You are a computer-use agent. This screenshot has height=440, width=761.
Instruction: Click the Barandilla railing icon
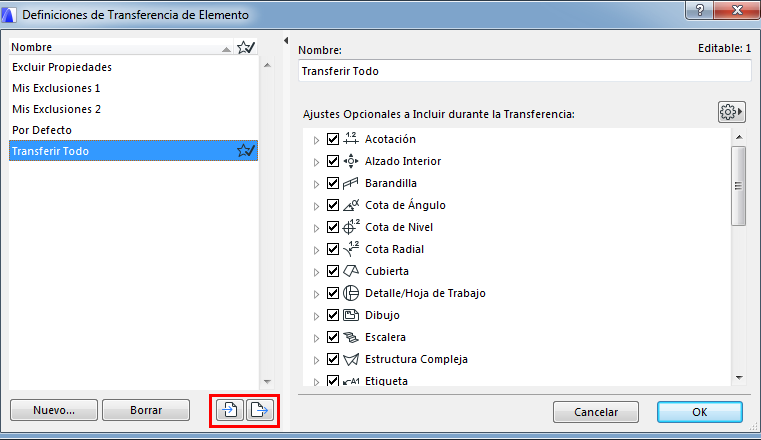tap(351, 183)
